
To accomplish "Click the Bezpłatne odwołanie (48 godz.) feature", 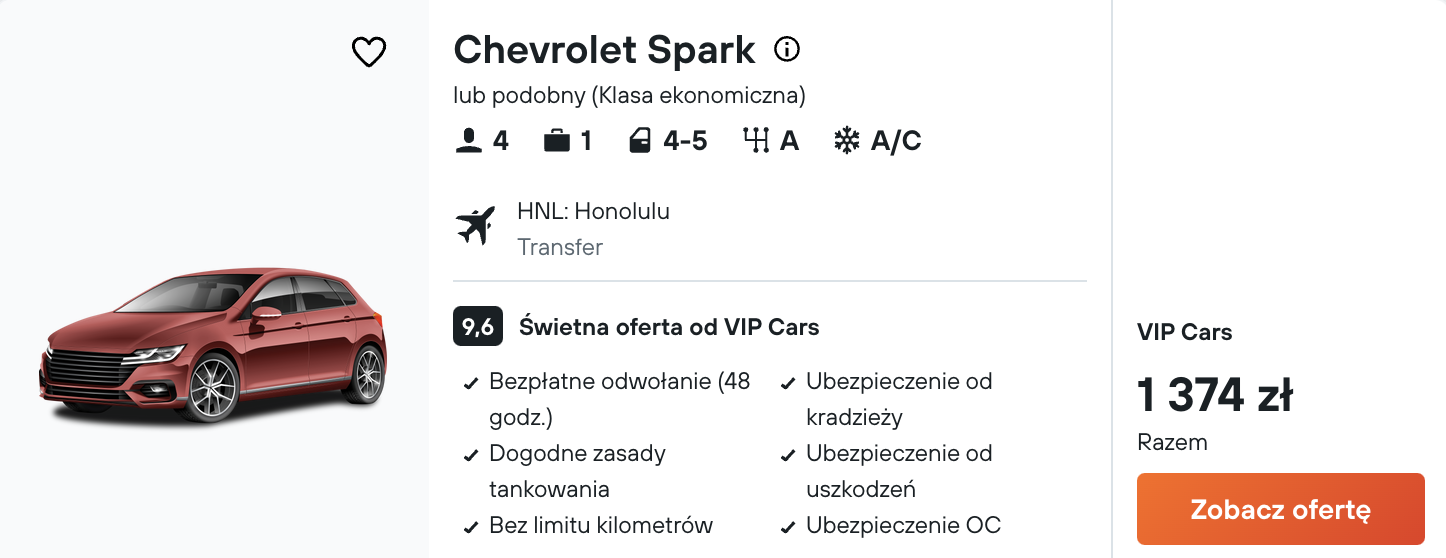I will tap(619, 399).
